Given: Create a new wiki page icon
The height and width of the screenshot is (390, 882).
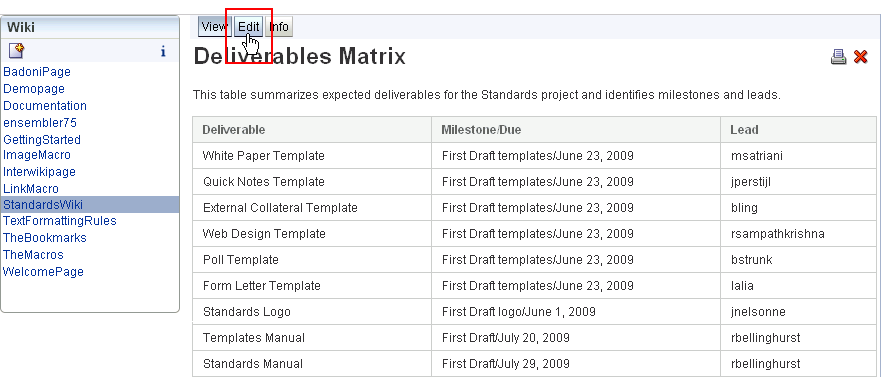Looking at the screenshot, I should click(x=16, y=51).
